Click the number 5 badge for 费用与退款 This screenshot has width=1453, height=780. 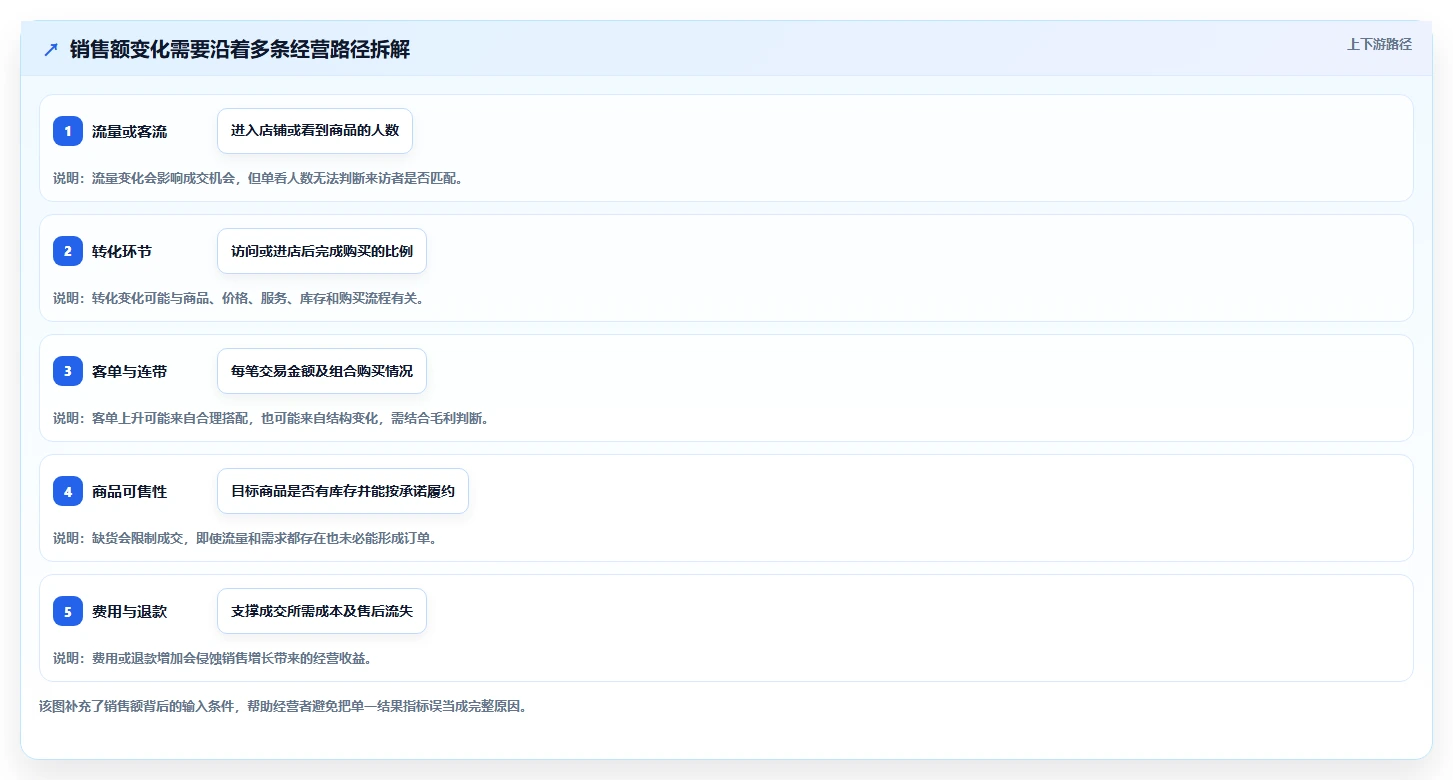pos(68,611)
